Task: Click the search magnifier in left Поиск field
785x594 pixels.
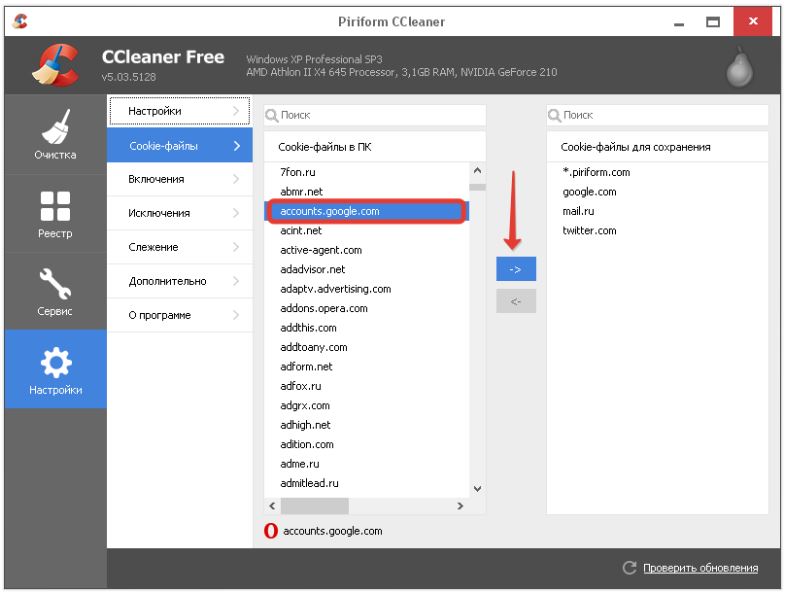Action: [x=272, y=116]
